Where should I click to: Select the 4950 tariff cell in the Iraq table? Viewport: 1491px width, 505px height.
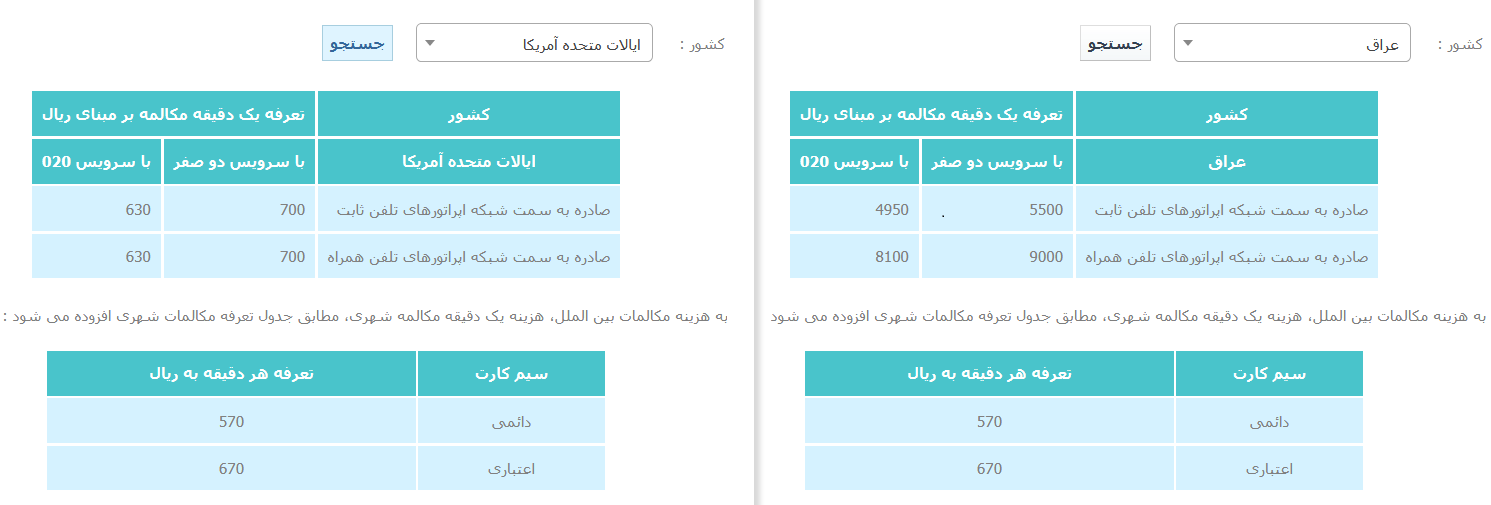(x=855, y=210)
